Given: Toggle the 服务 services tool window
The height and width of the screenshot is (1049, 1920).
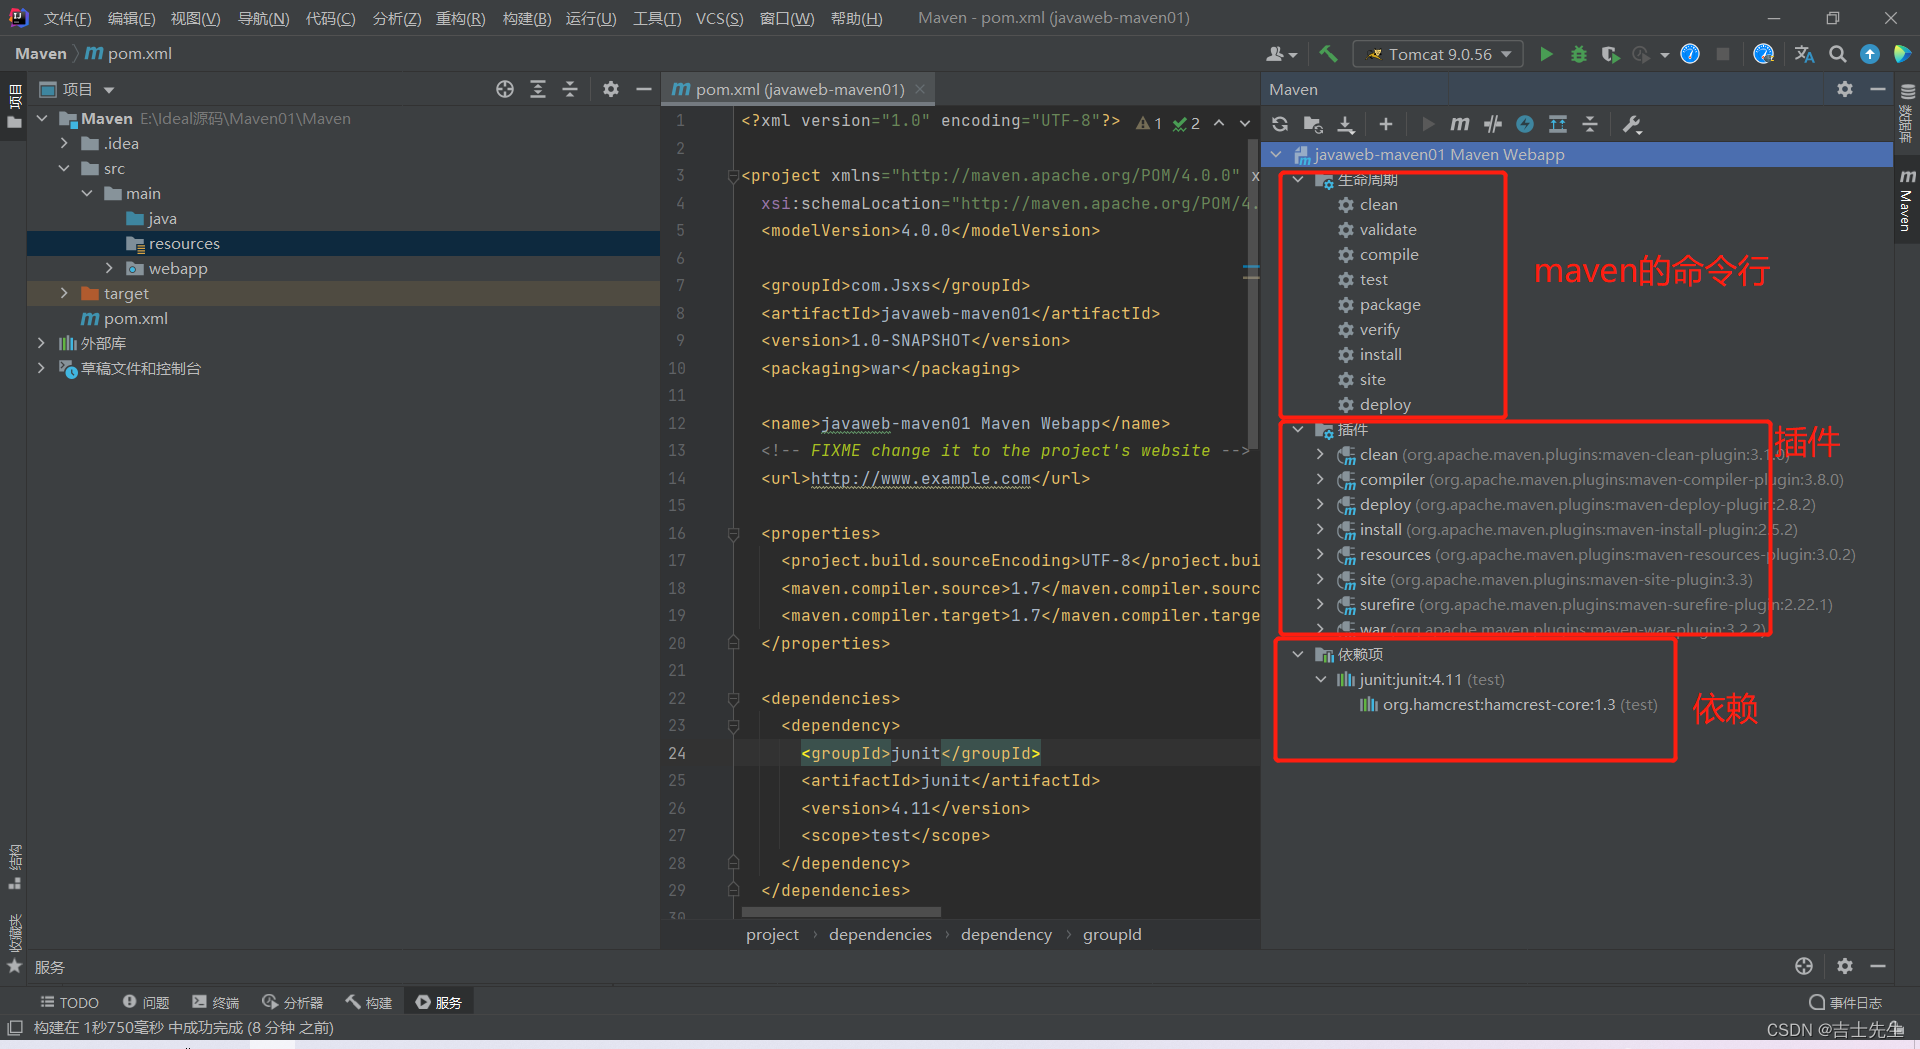Looking at the screenshot, I should (439, 1002).
